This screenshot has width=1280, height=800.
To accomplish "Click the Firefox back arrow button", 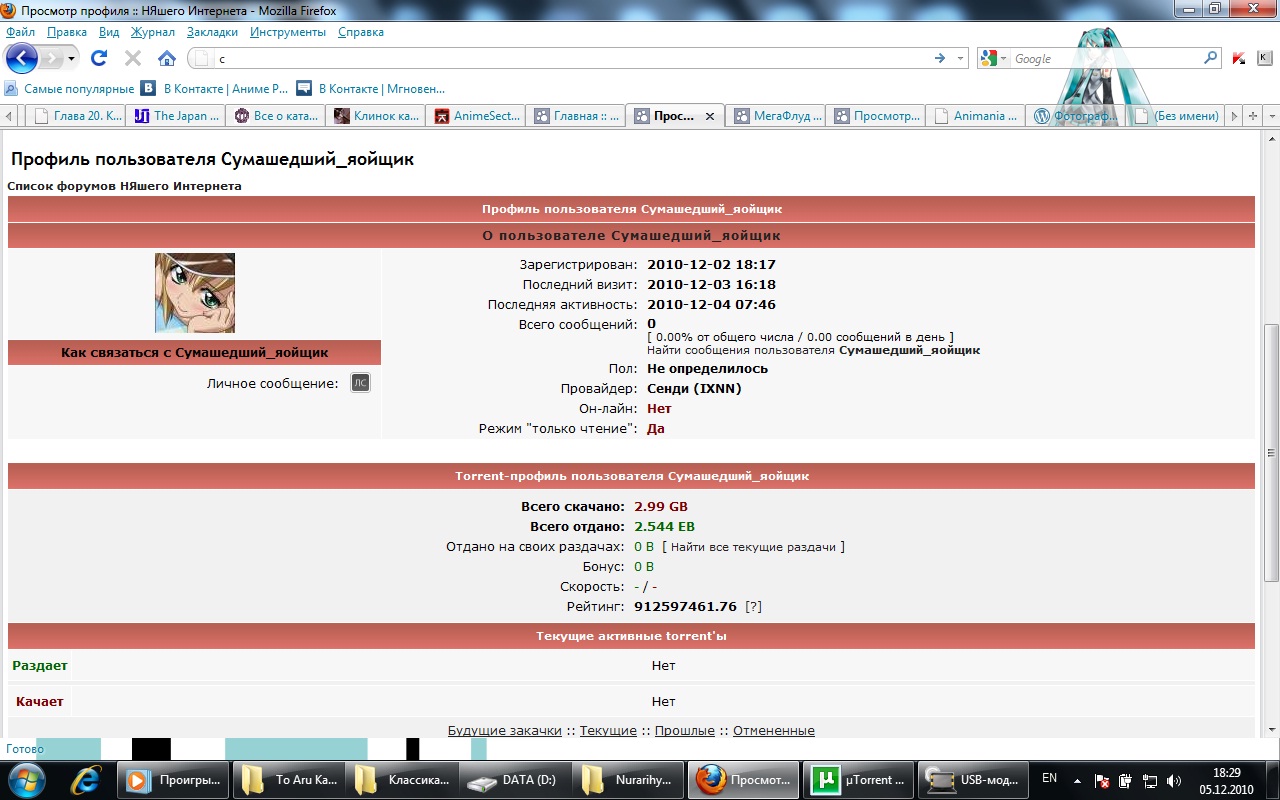I will pyautogui.click(x=22, y=58).
